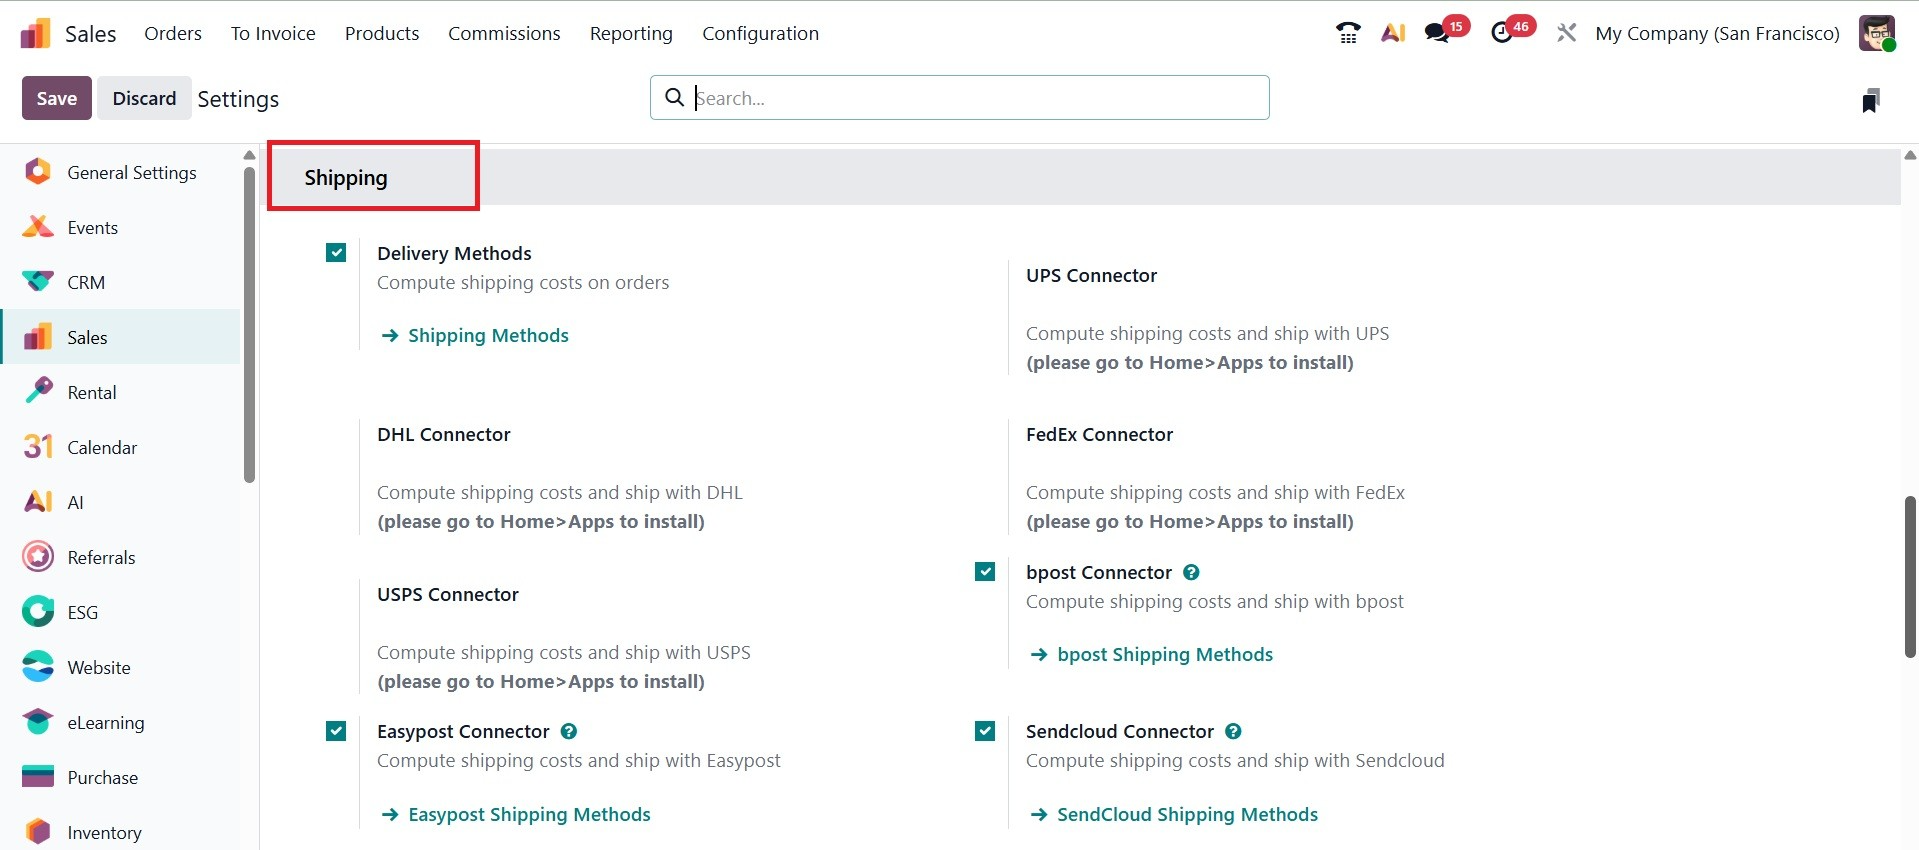The height and width of the screenshot is (850, 1919).
Task: Click the bpost Connector help question mark icon
Action: pos(1191,572)
